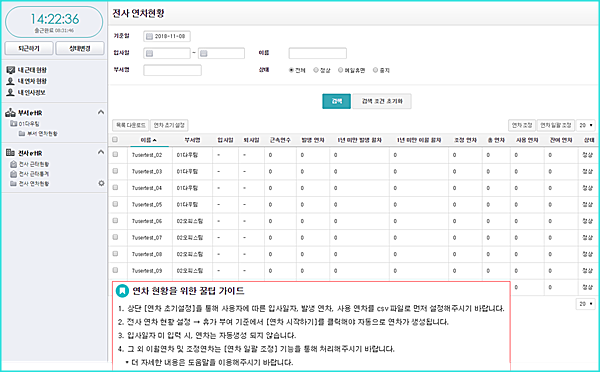Click the 연차 일괄 조정 button
Viewport: 600px width, 372px height.
click(556, 125)
